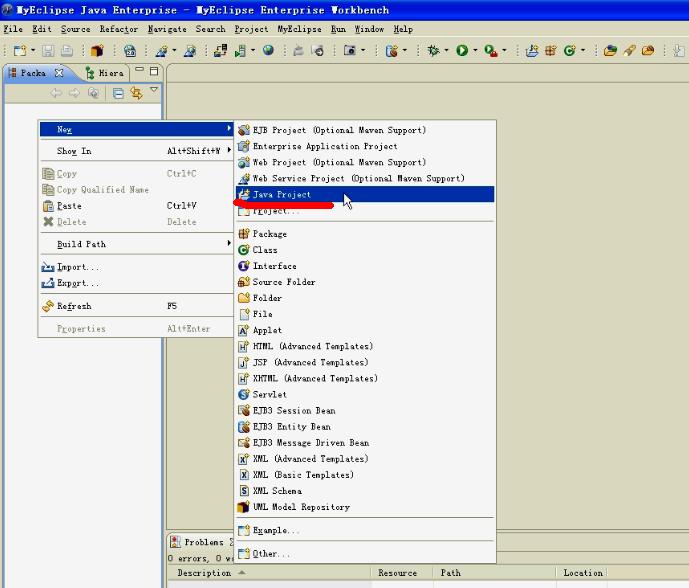Image resolution: width=689 pixels, height=588 pixels.
Task: Click the Save toolbar icon
Action: tap(48, 51)
